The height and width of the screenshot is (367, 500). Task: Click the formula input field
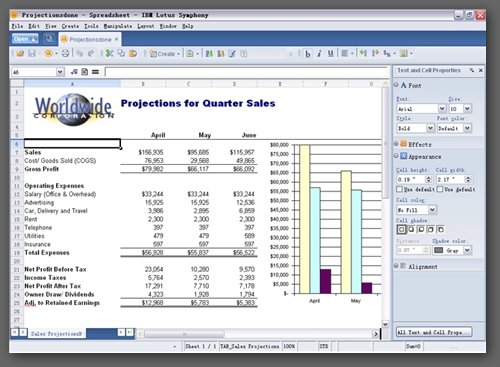point(246,72)
